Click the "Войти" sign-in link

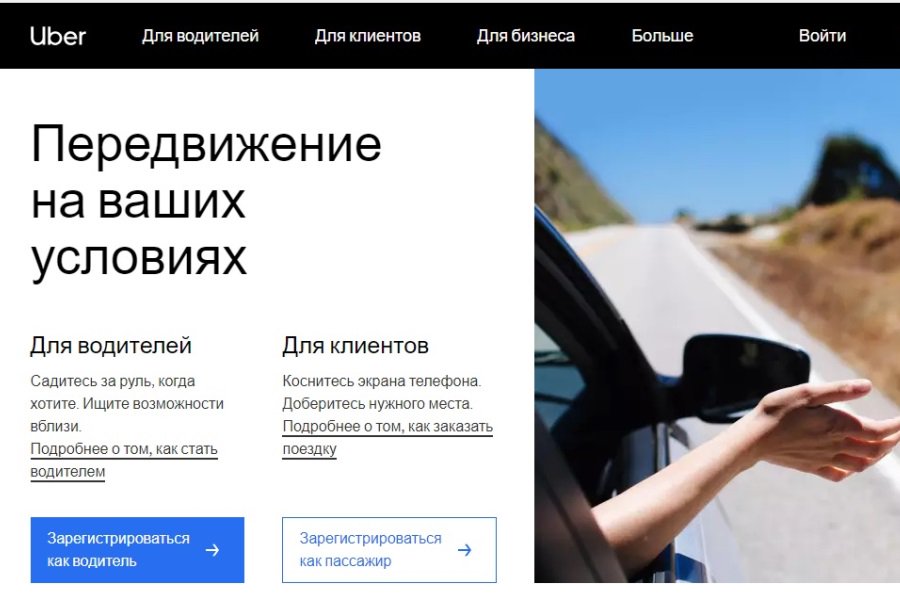point(822,36)
